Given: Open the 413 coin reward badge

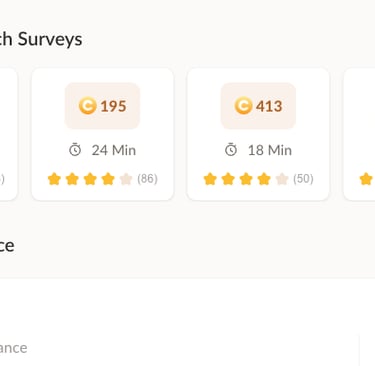Looking at the screenshot, I should click(x=258, y=106).
